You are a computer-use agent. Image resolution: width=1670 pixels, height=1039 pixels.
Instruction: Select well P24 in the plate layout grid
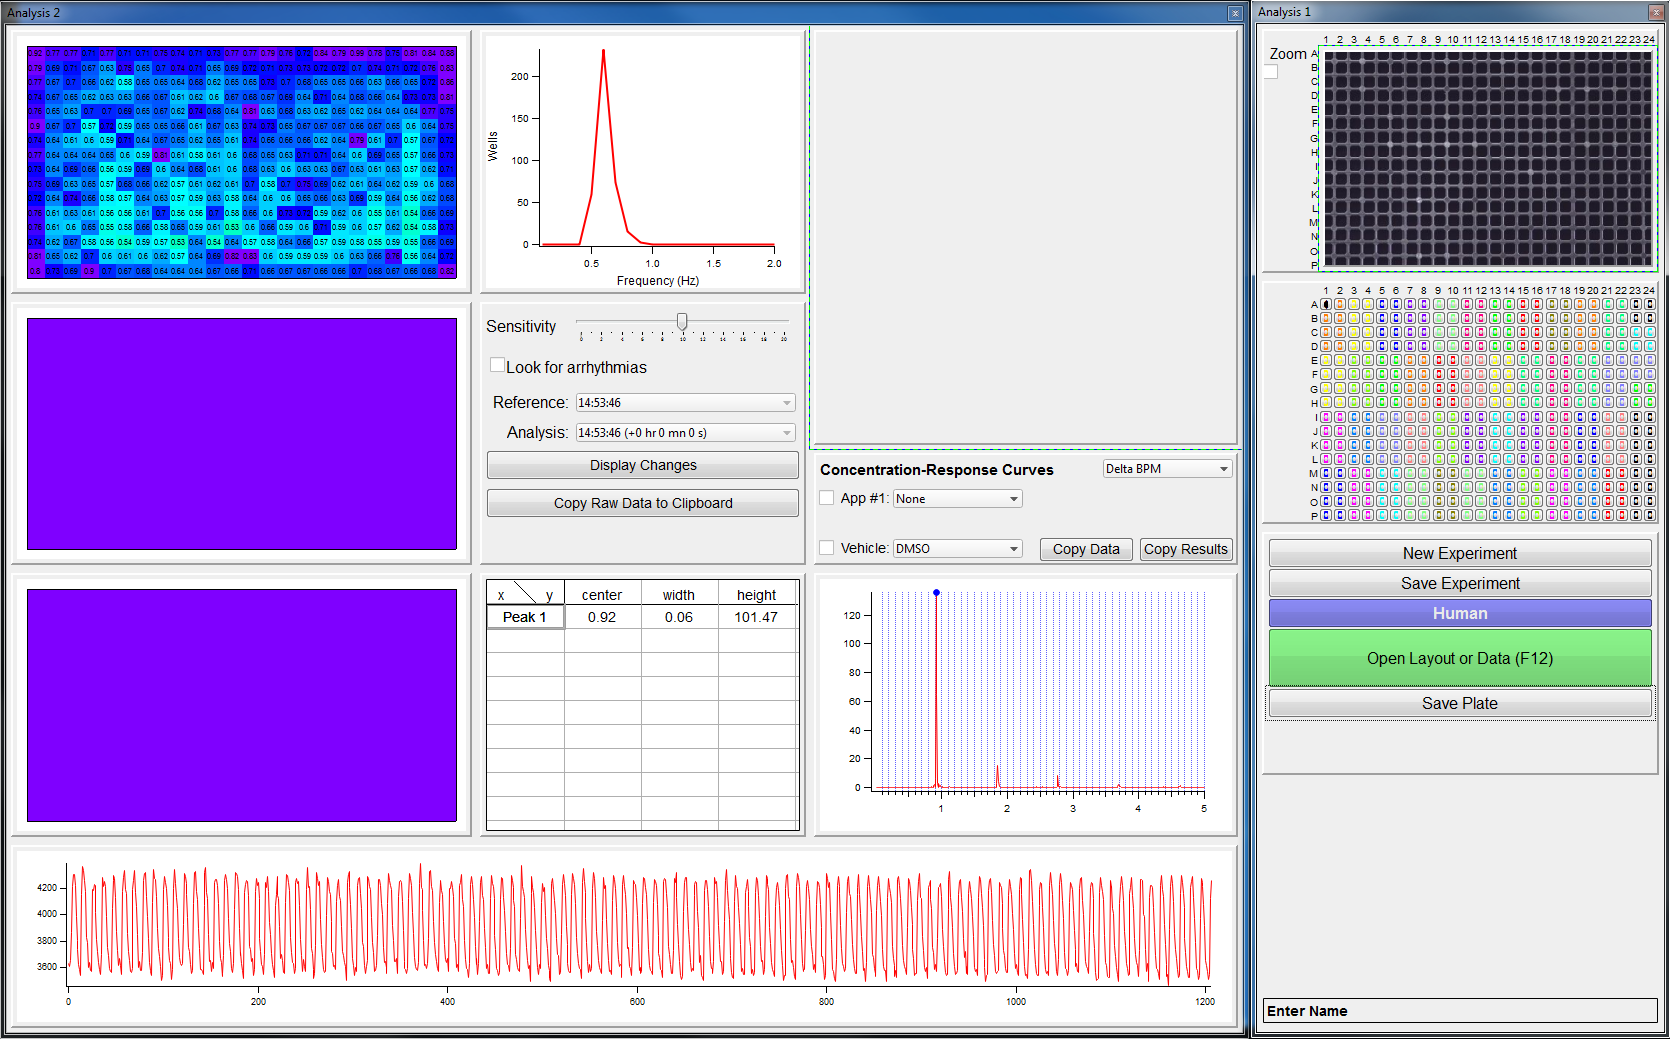pyautogui.click(x=1649, y=516)
